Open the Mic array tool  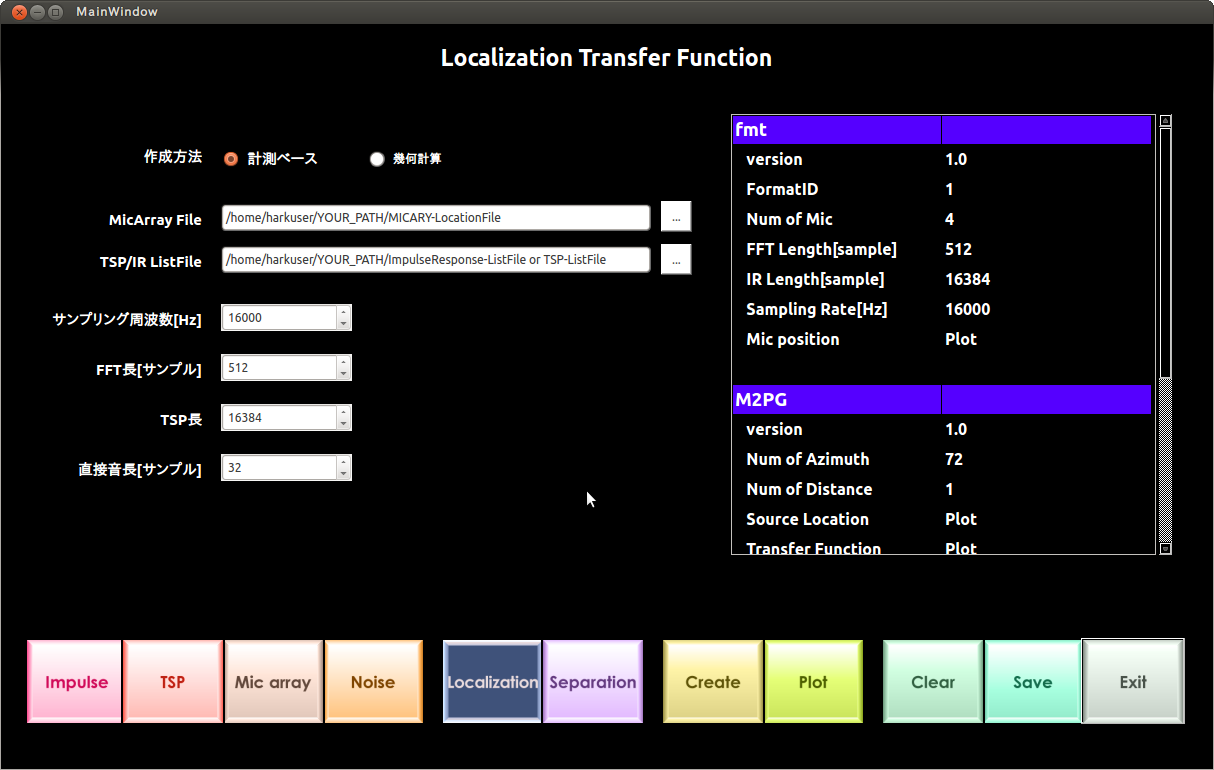(273, 681)
